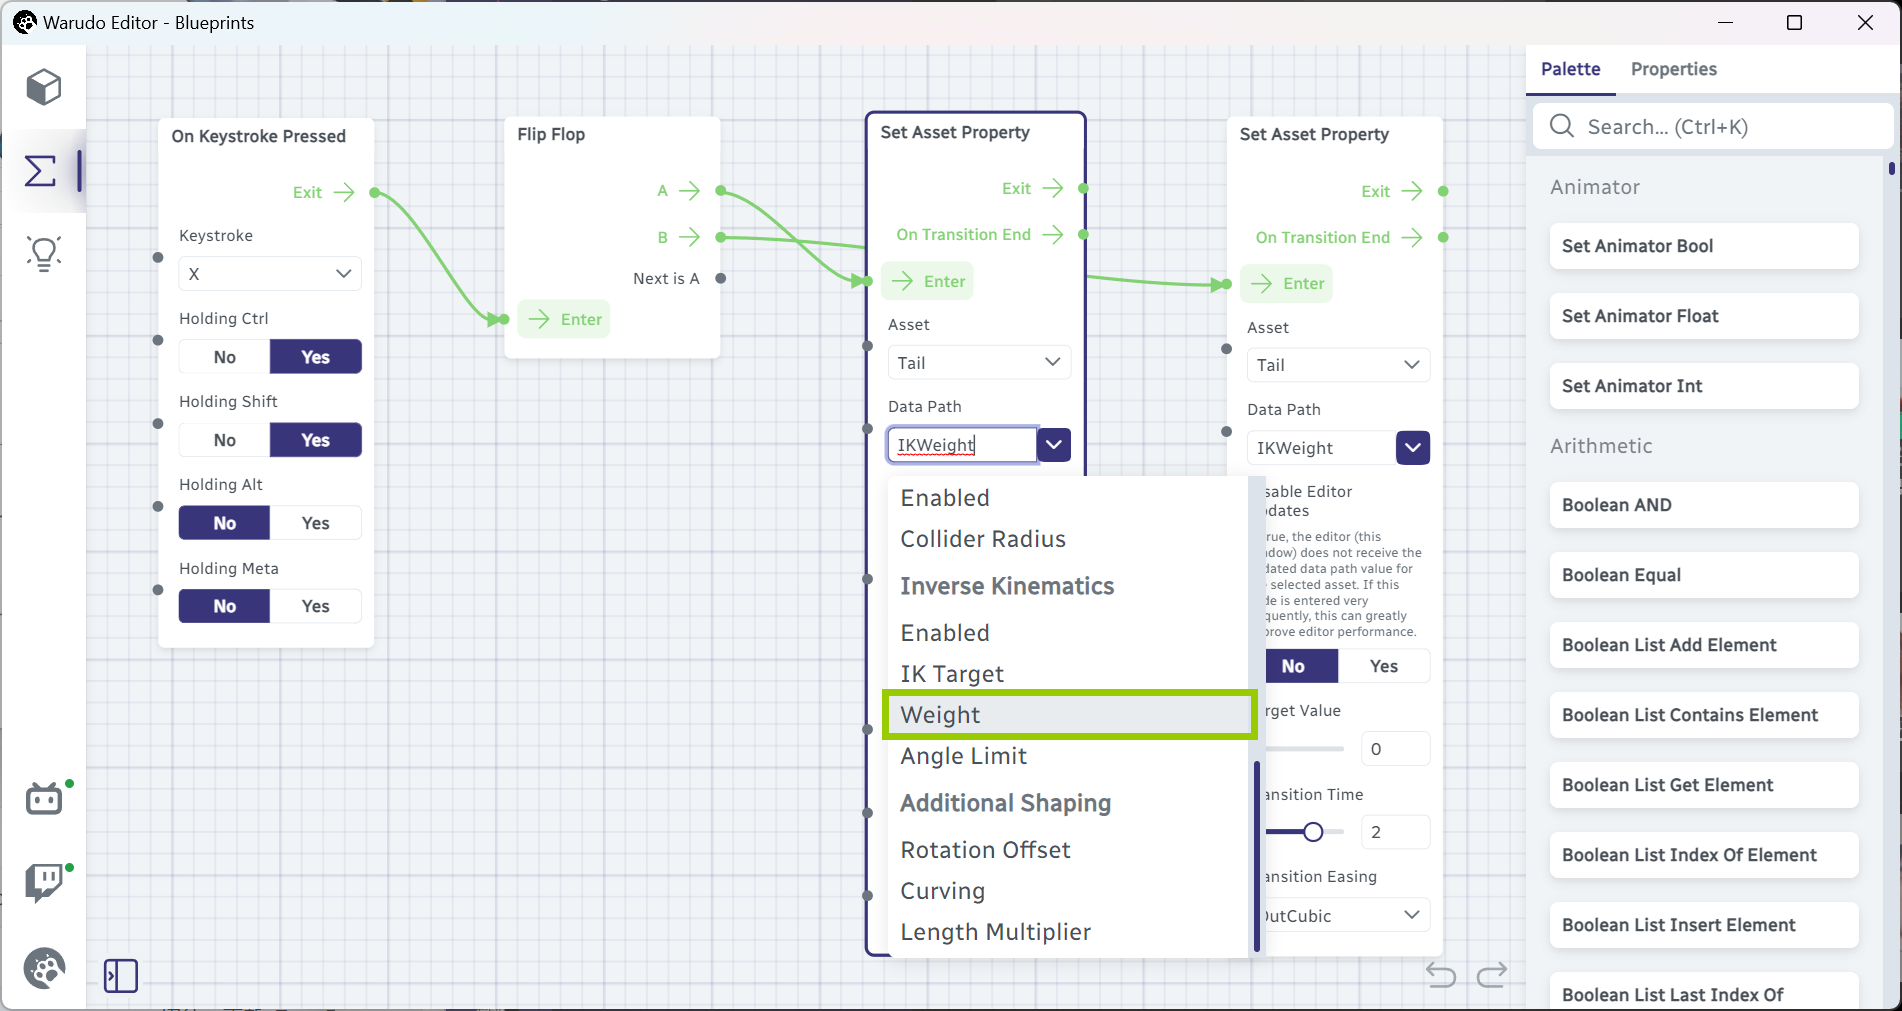Set Disable Editor Updates to Yes
1902x1011 pixels.
pos(1384,666)
